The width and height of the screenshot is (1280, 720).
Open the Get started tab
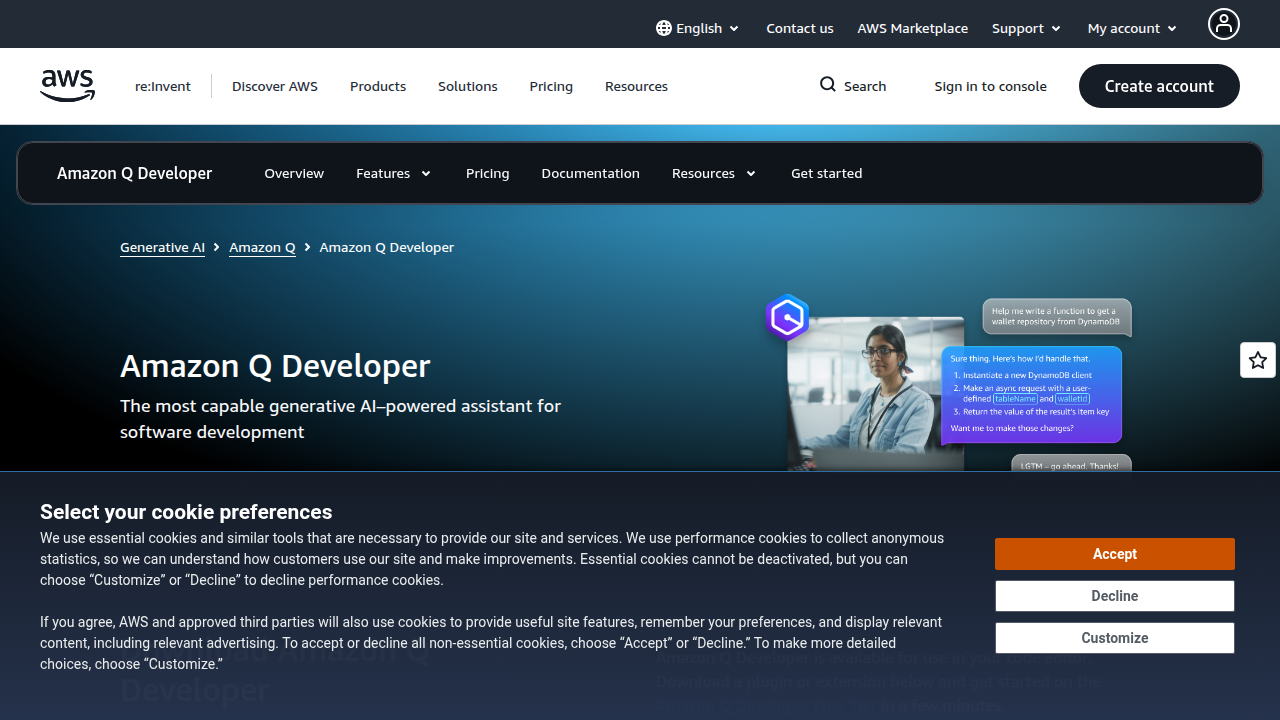click(x=826, y=173)
